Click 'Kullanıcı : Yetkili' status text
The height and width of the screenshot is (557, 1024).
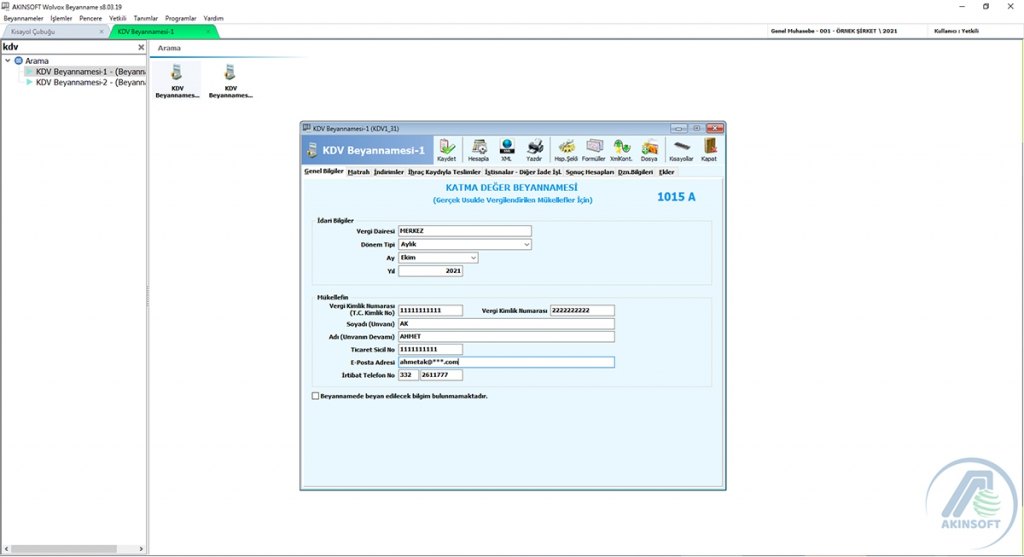pyautogui.click(x=956, y=31)
